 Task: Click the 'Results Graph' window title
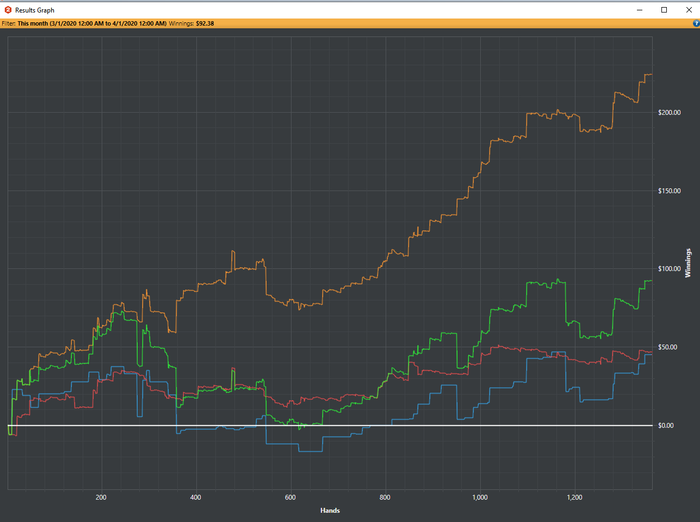[35, 10]
